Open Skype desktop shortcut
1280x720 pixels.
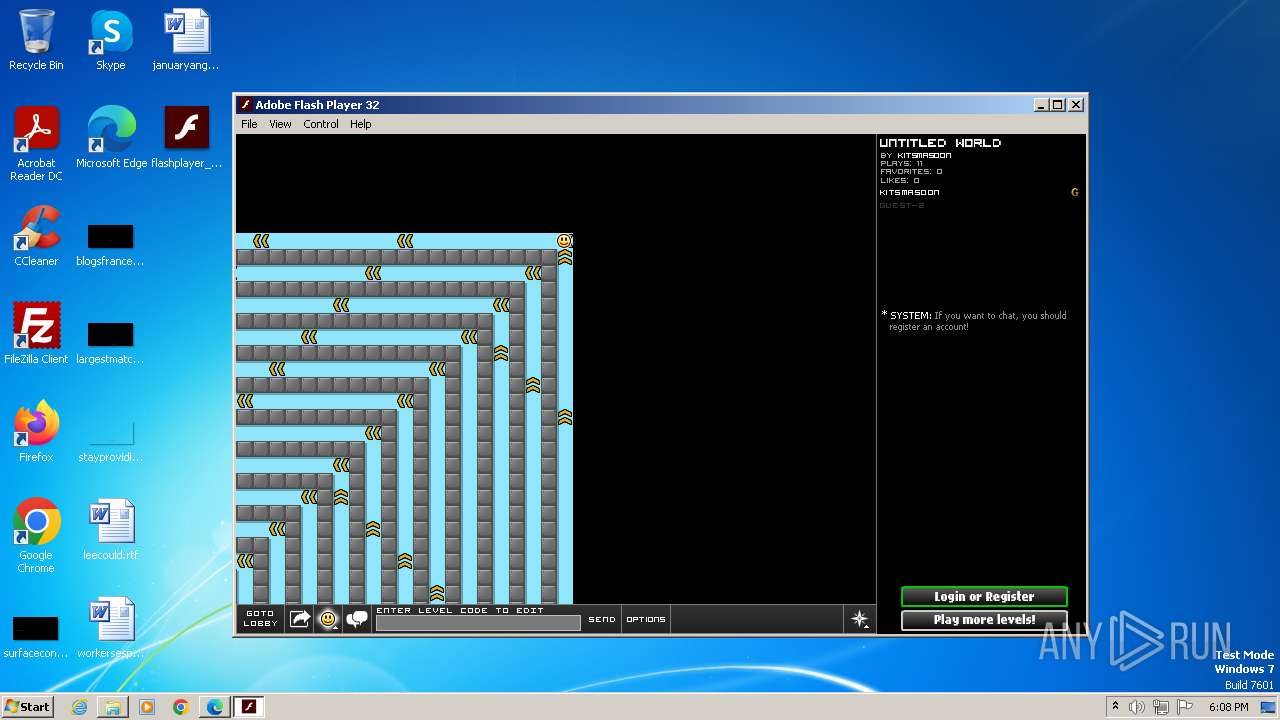110,40
